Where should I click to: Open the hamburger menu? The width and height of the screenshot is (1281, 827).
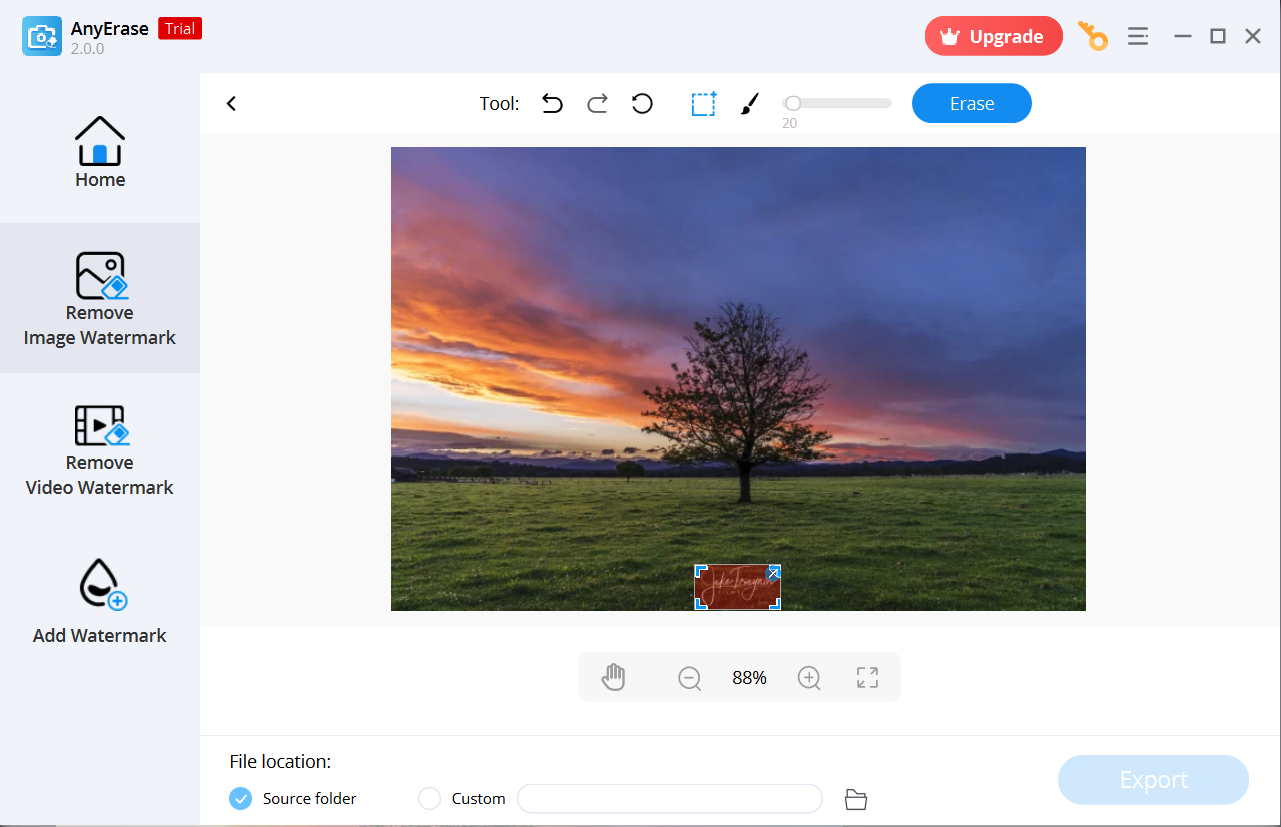coord(1138,36)
